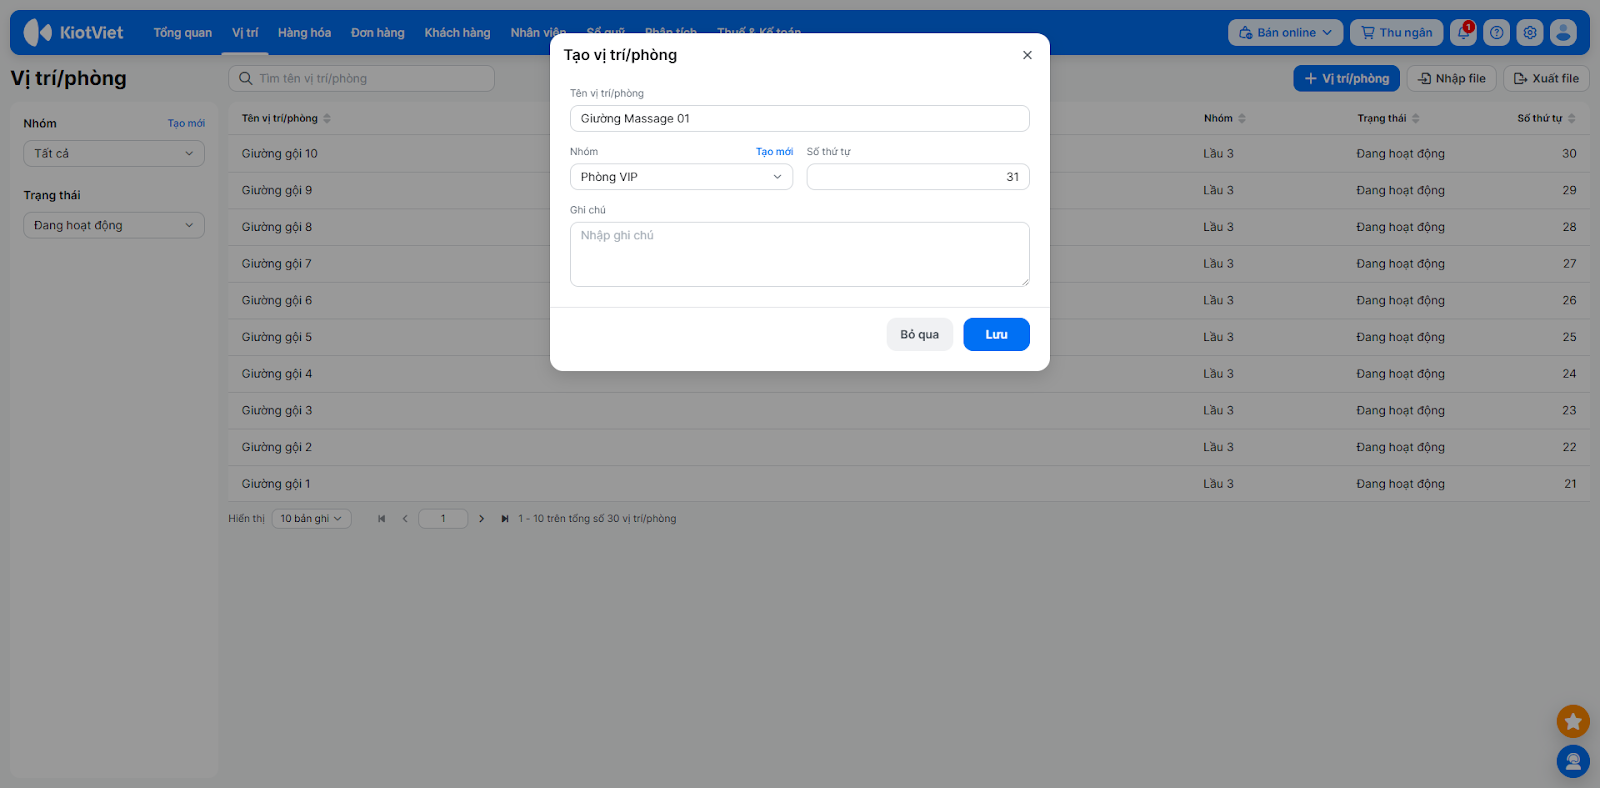
Task: Open the Phòng VIP group dropdown
Action: (x=681, y=177)
